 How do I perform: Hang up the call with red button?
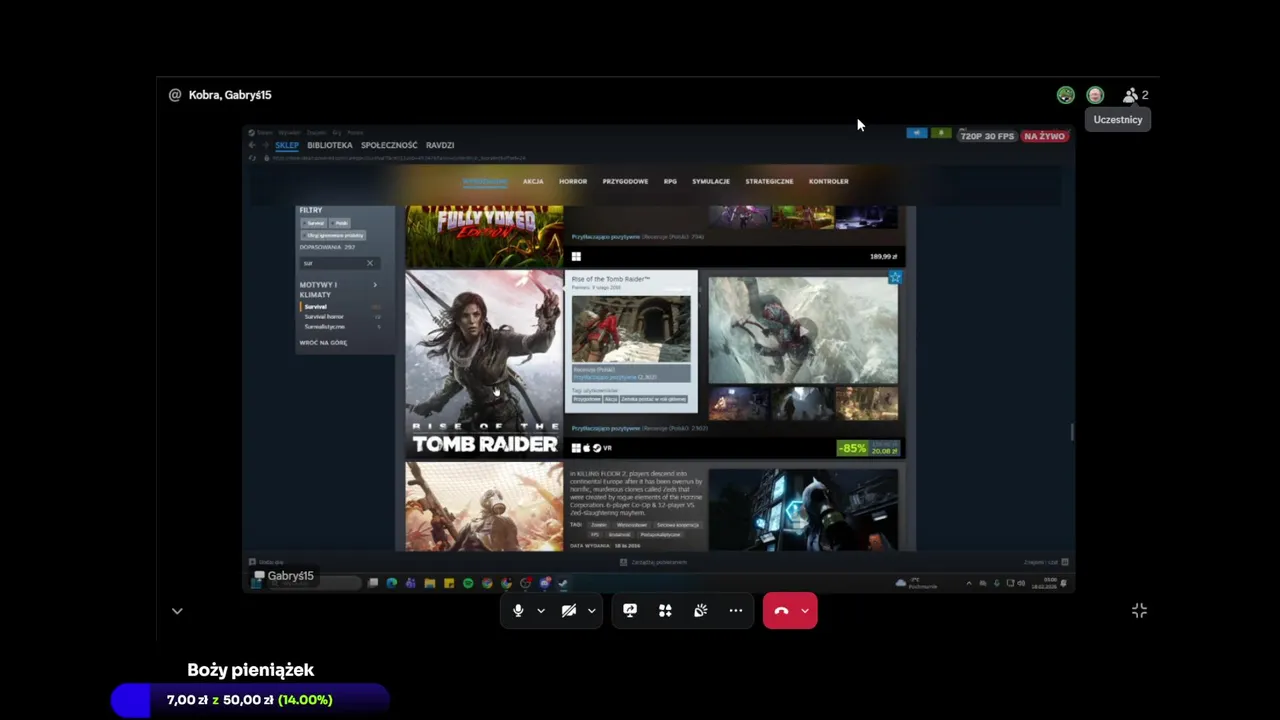[x=781, y=611]
